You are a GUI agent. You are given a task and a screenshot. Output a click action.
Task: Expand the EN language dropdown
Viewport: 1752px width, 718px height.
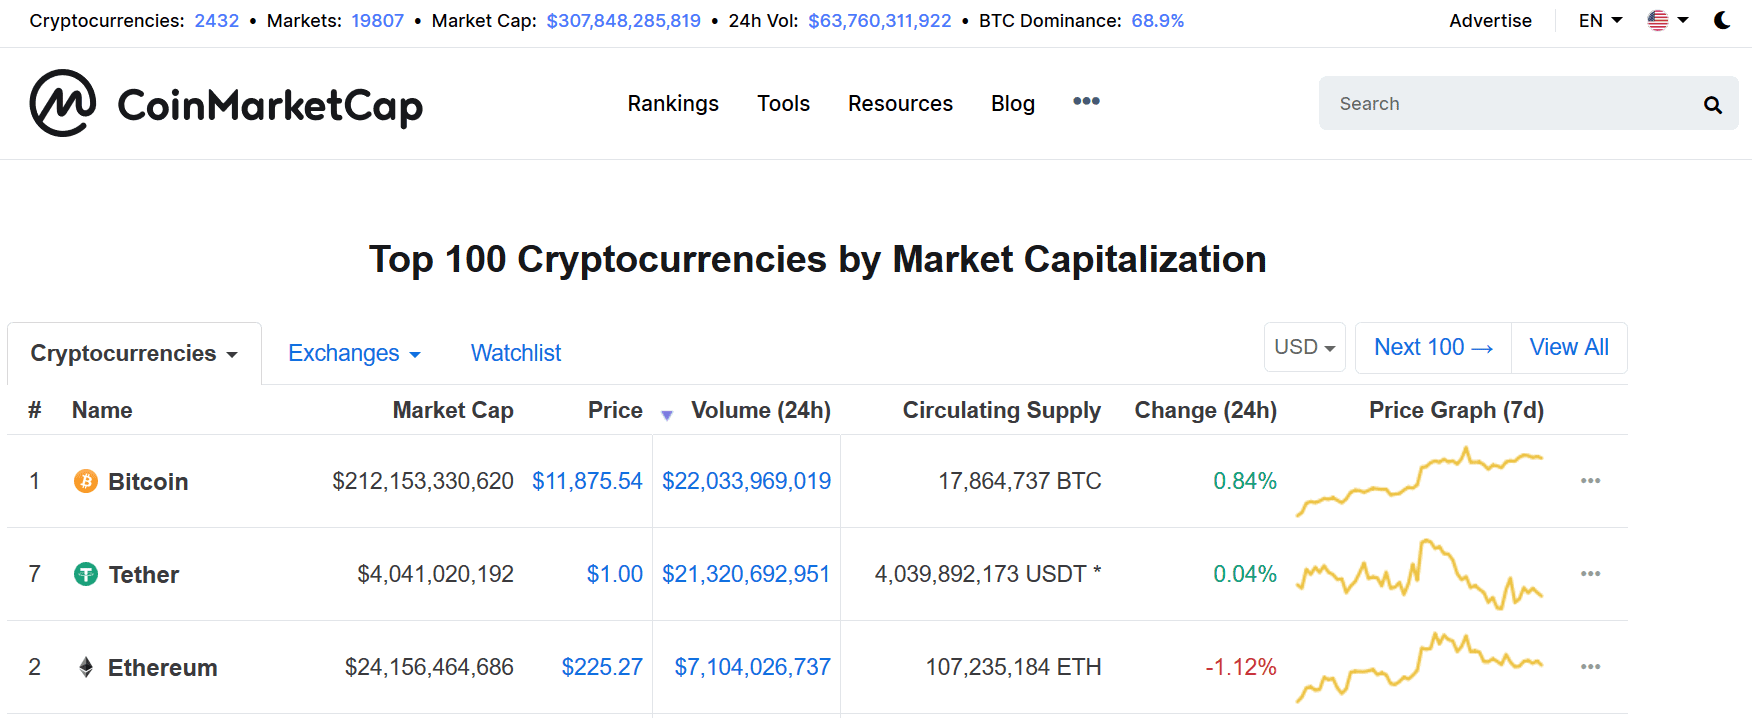(x=1600, y=20)
